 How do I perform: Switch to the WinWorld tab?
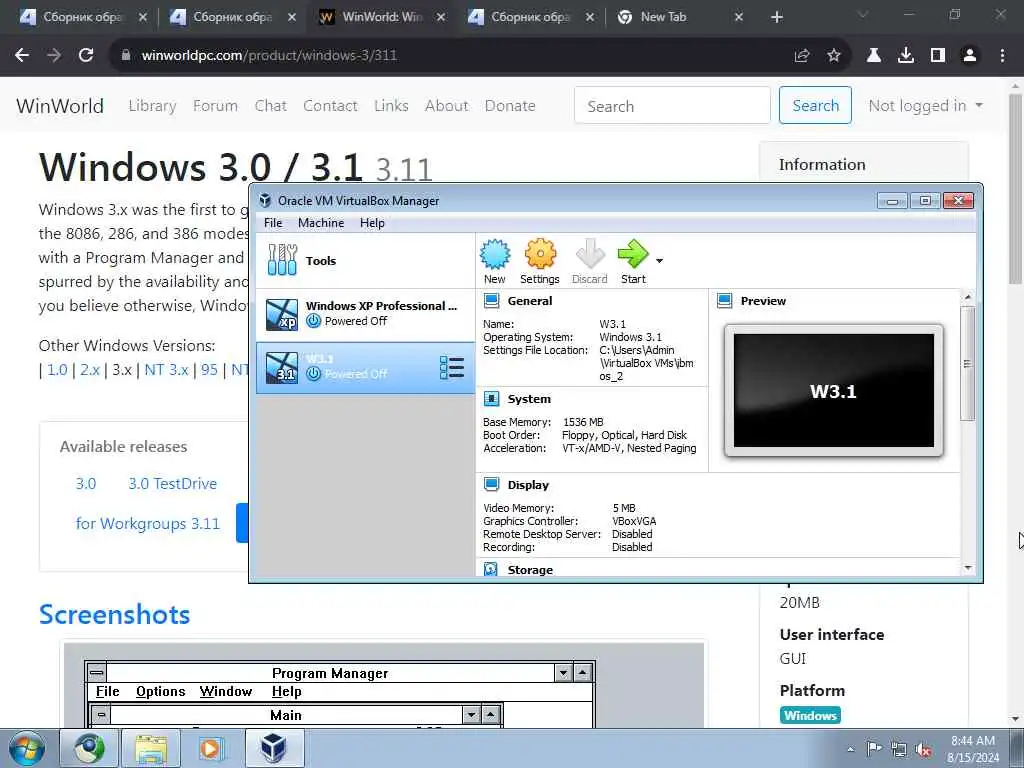(382, 17)
